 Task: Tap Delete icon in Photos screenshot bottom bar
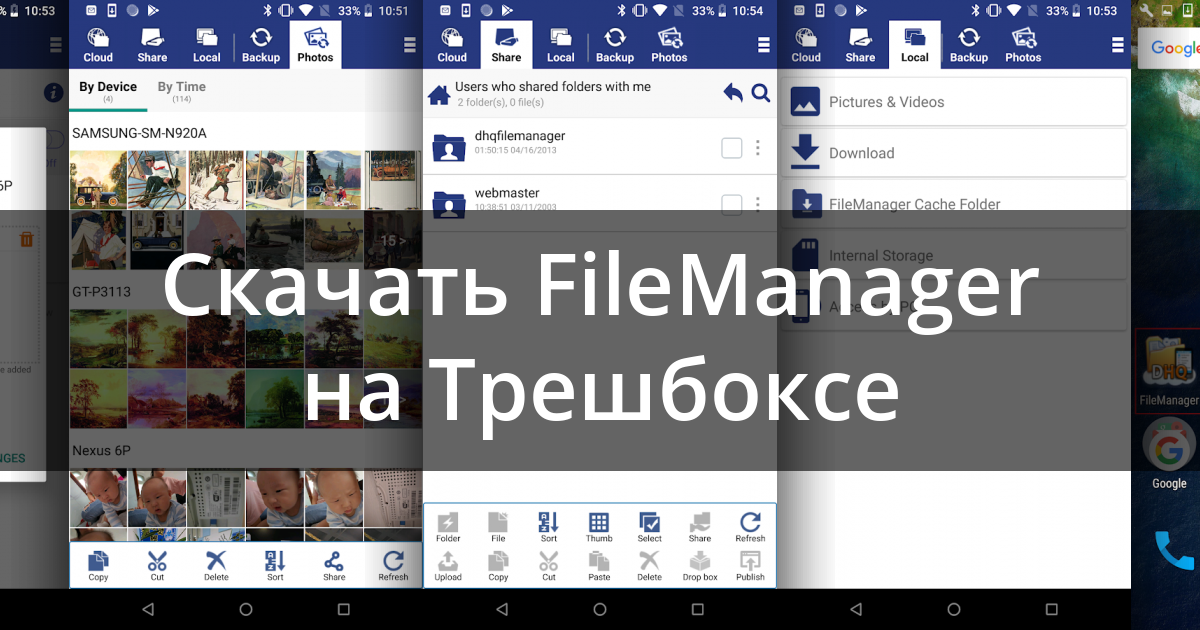point(216,565)
